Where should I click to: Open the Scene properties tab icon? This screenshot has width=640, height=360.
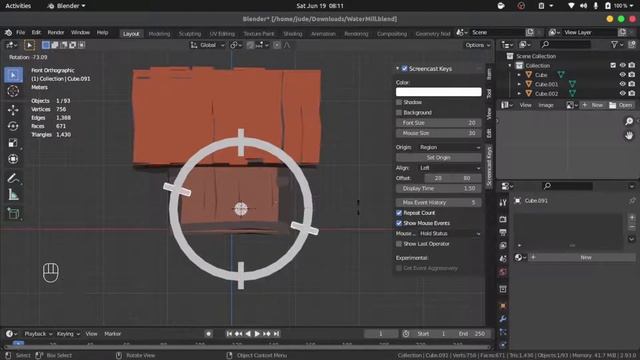coord(503,258)
